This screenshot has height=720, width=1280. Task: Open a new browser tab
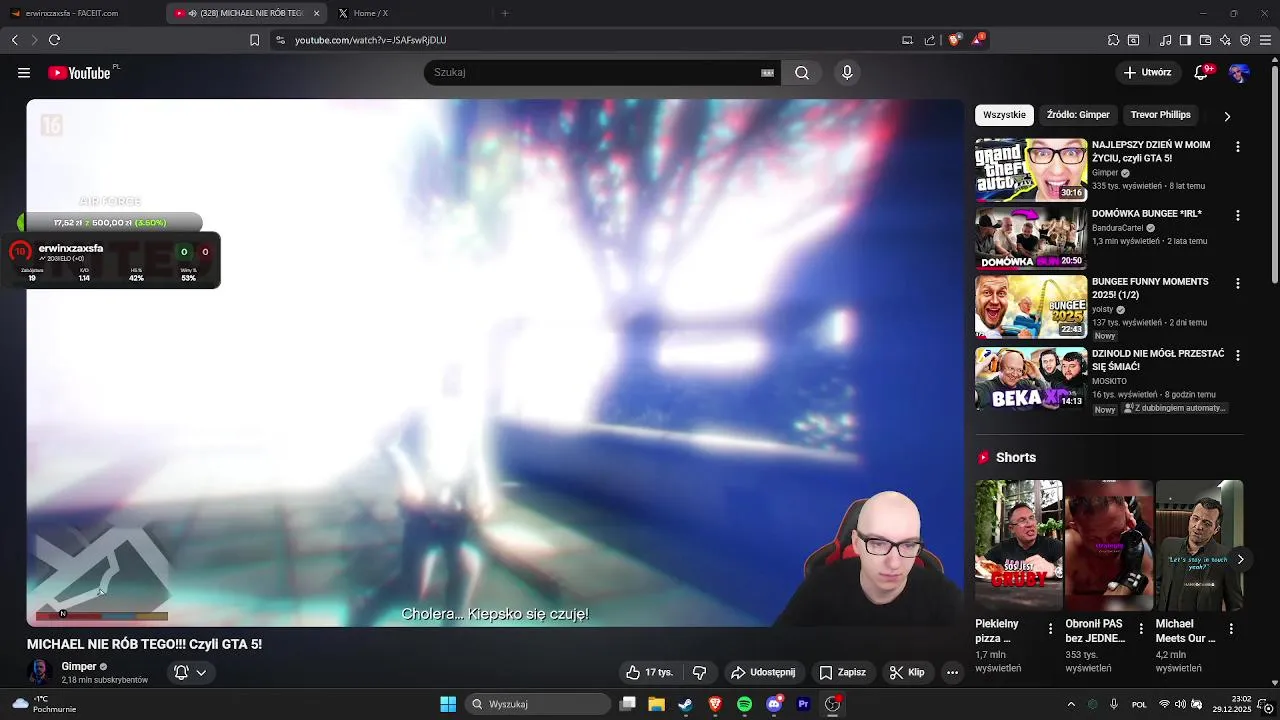[x=505, y=13]
